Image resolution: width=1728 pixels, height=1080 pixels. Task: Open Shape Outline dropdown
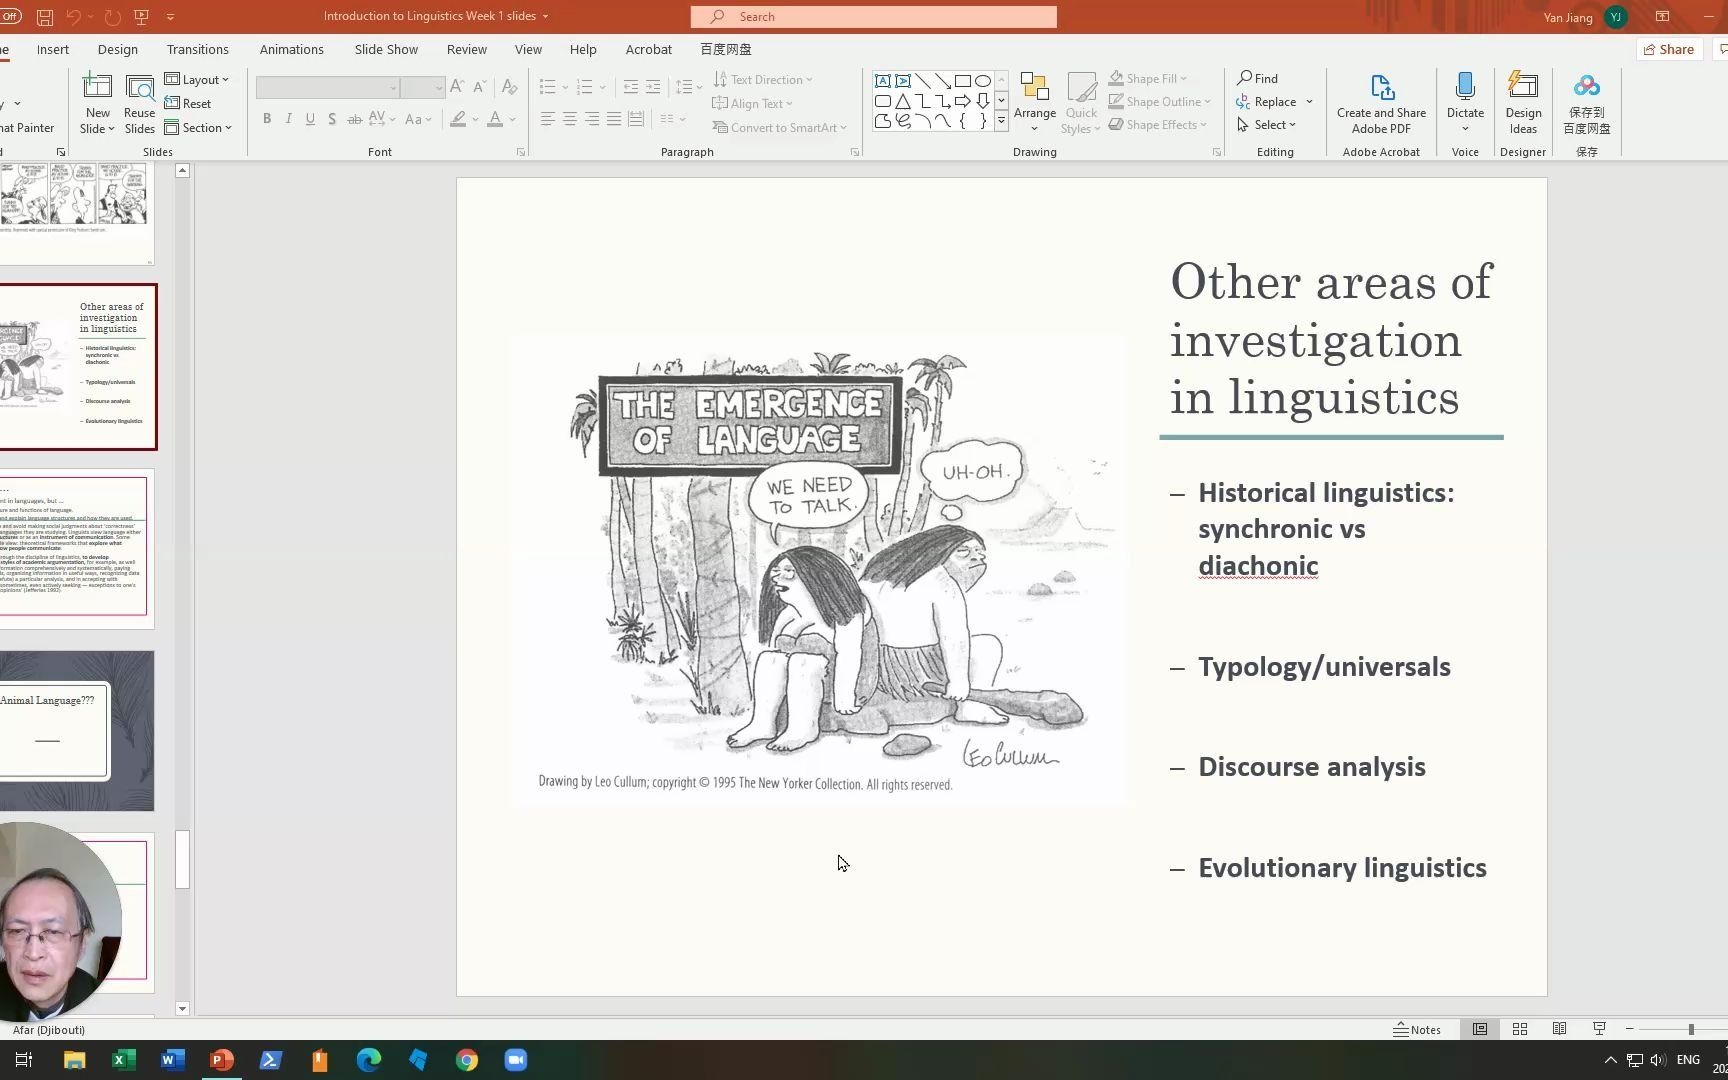click(x=1160, y=101)
